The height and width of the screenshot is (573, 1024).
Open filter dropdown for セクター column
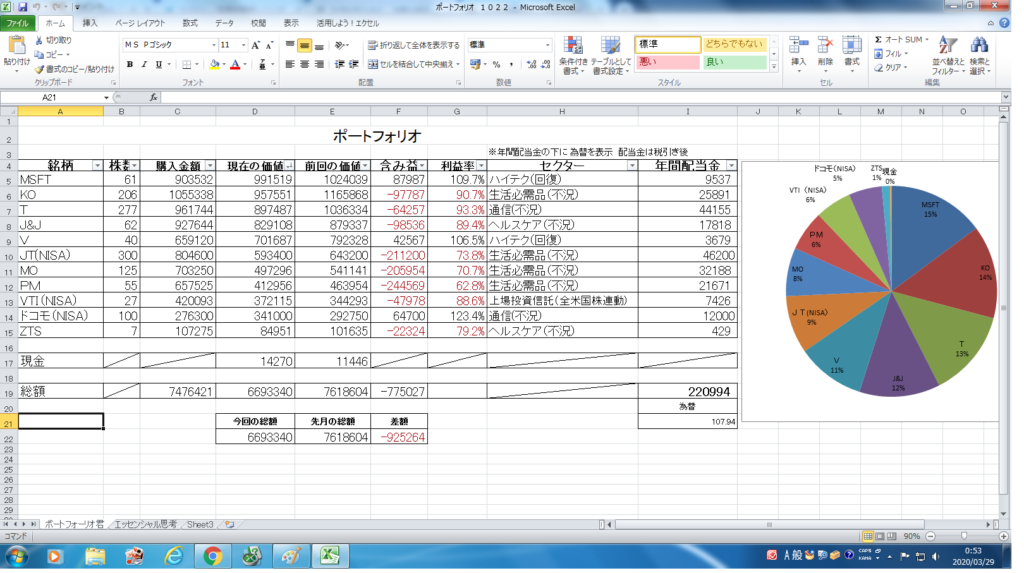pos(632,166)
